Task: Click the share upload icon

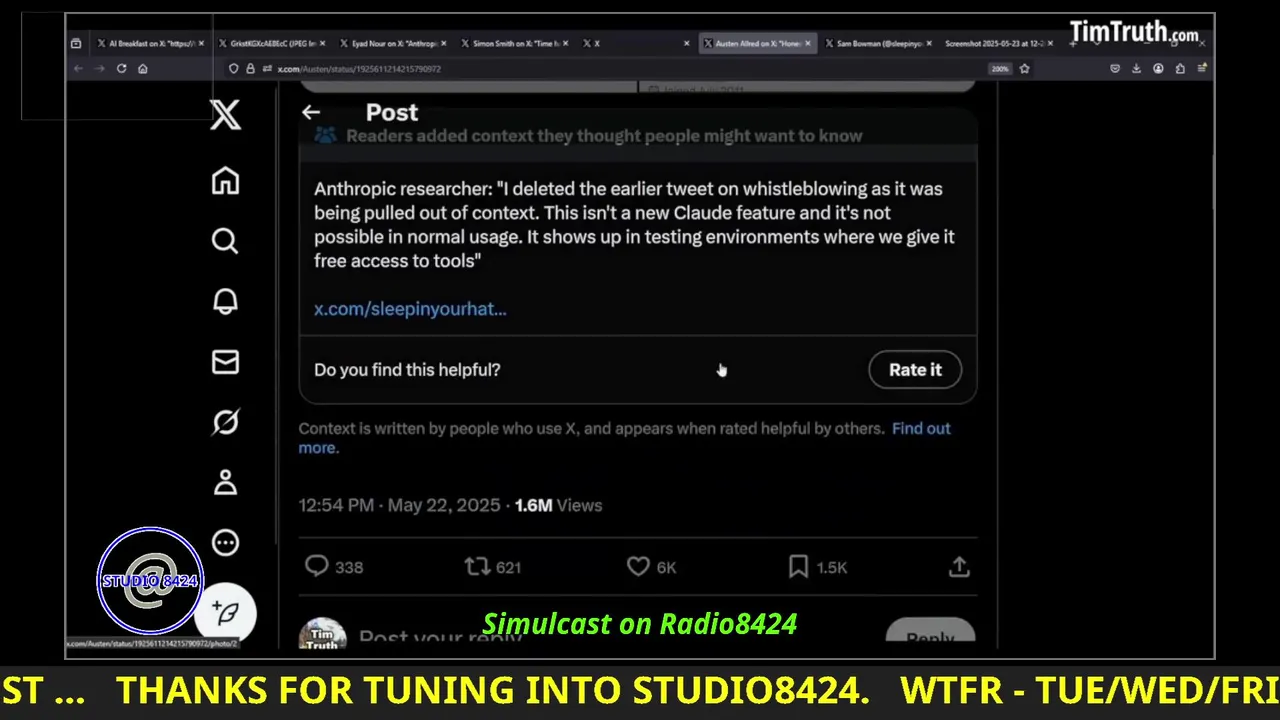Action: click(x=959, y=567)
